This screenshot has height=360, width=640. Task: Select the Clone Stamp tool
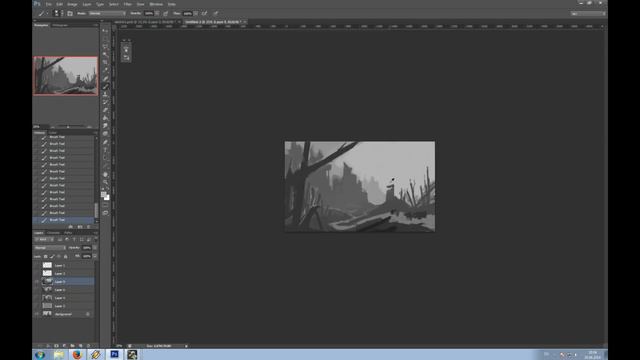click(x=105, y=94)
